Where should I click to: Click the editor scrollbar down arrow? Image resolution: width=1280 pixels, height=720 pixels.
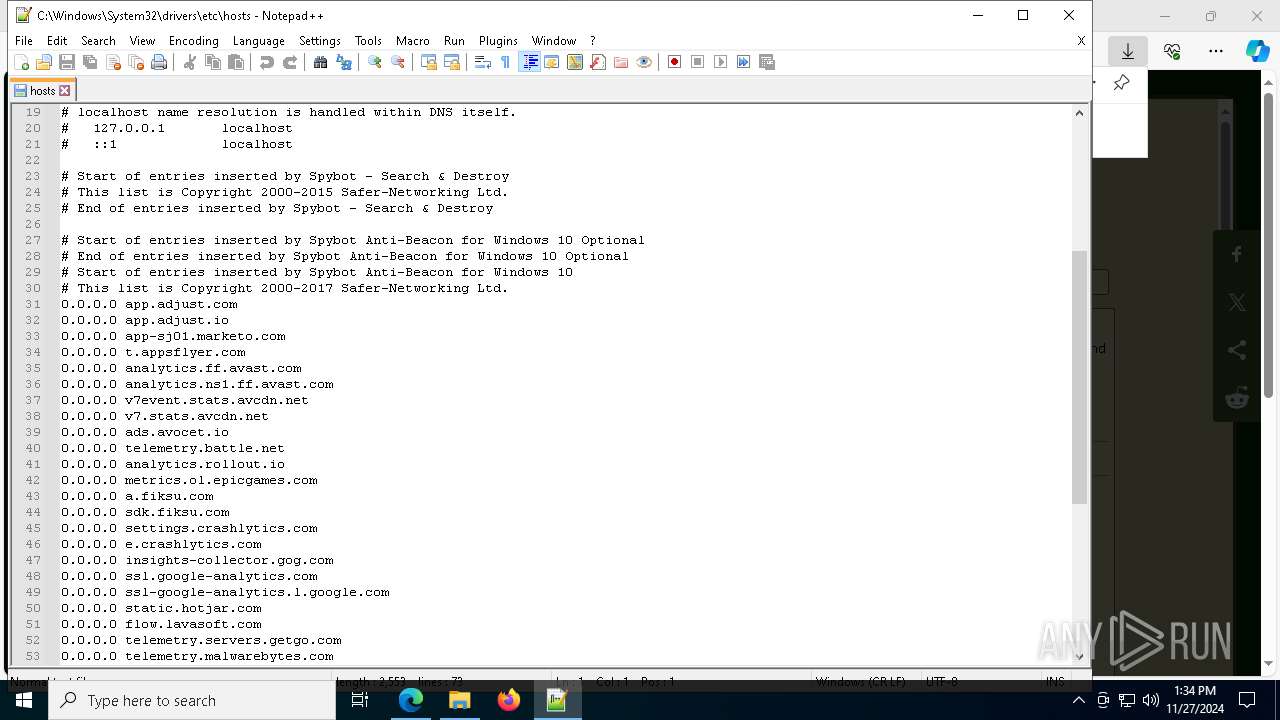pos(1079,657)
